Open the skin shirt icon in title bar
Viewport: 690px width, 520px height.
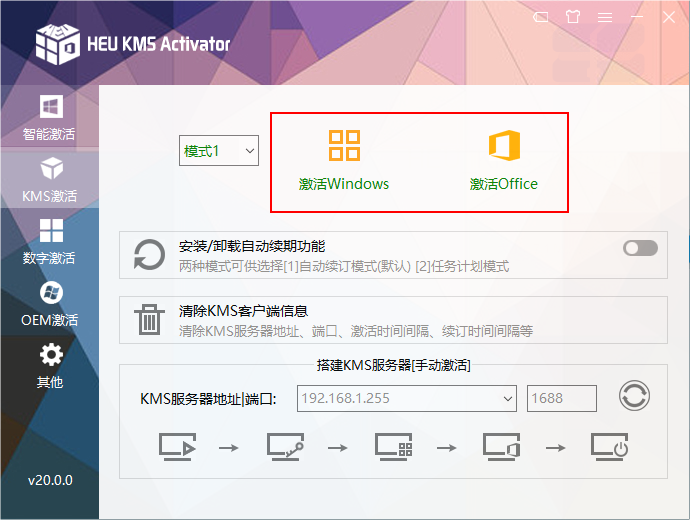pyautogui.click(x=573, y=17)
